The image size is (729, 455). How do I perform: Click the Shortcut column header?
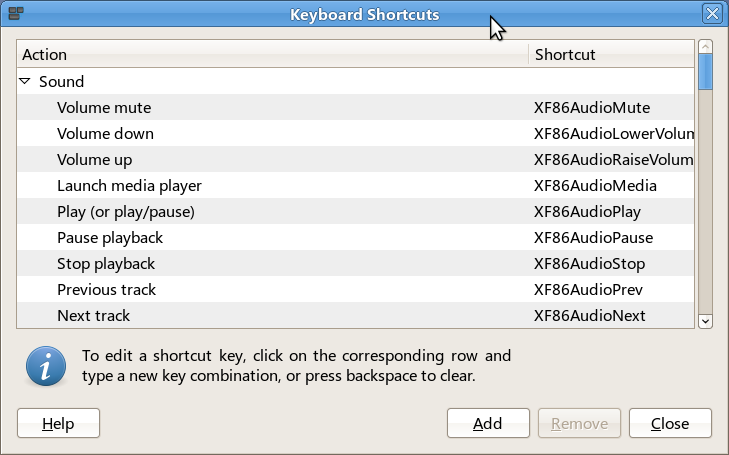click(x=612, y=54)
